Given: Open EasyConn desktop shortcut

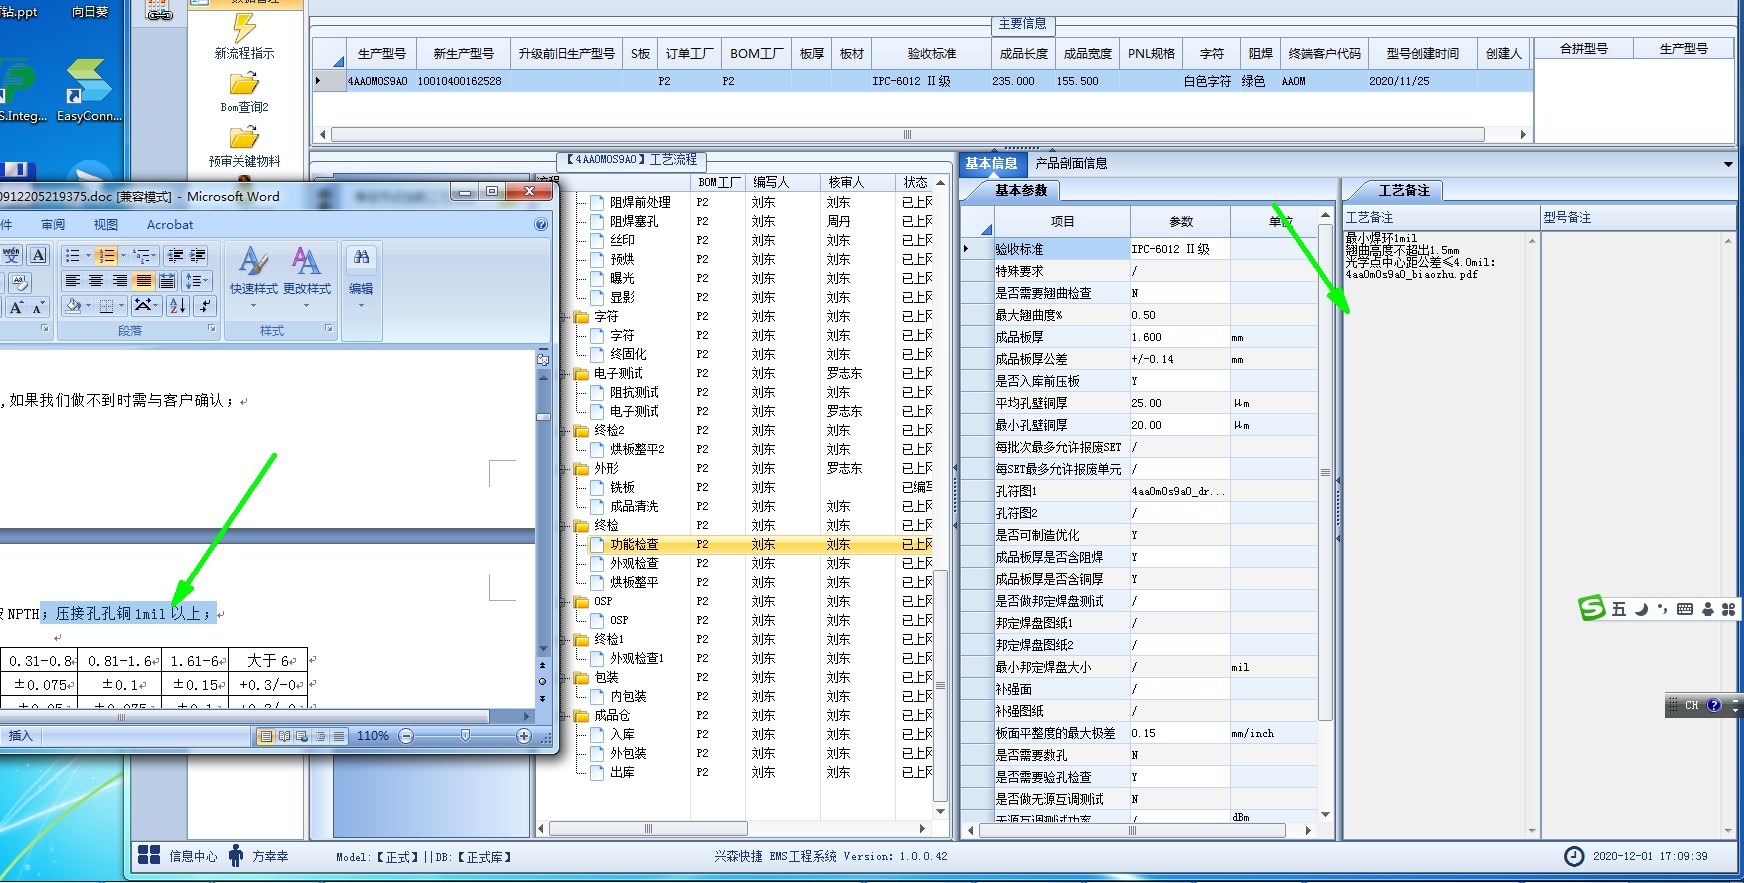Looking at the screenshot, I should click(x=88, y=90).
